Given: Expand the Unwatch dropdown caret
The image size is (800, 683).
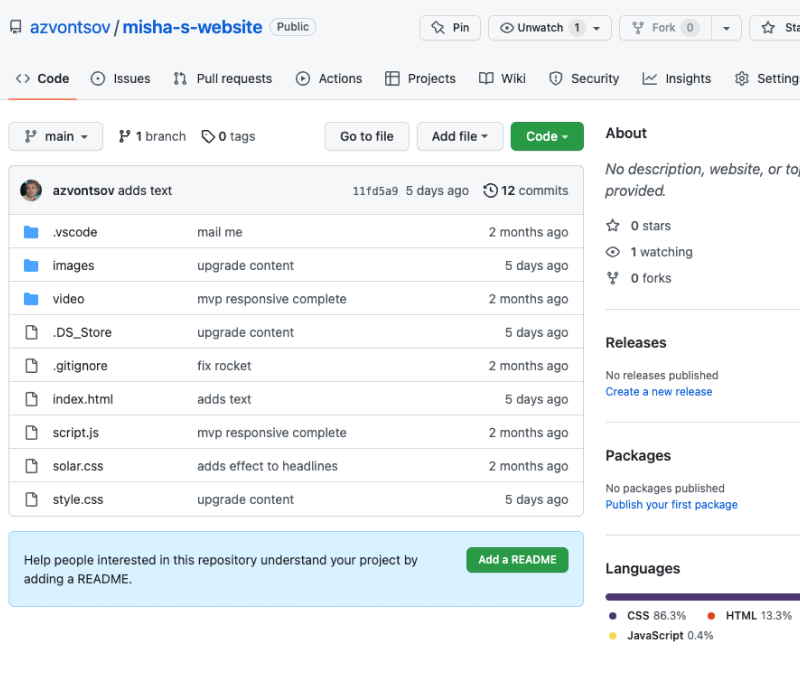Looking at the screenshot, I should click(x=596, y=28).
